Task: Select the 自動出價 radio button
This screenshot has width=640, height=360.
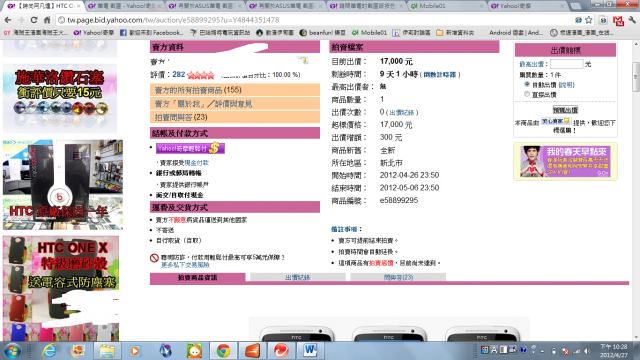Action: [x=527, y=84]
